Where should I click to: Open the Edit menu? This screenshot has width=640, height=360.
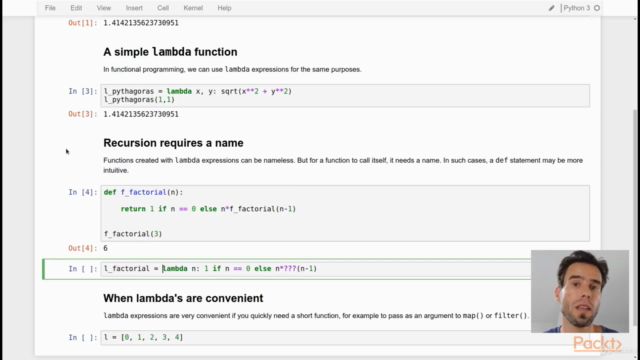[x=76, y=8]
